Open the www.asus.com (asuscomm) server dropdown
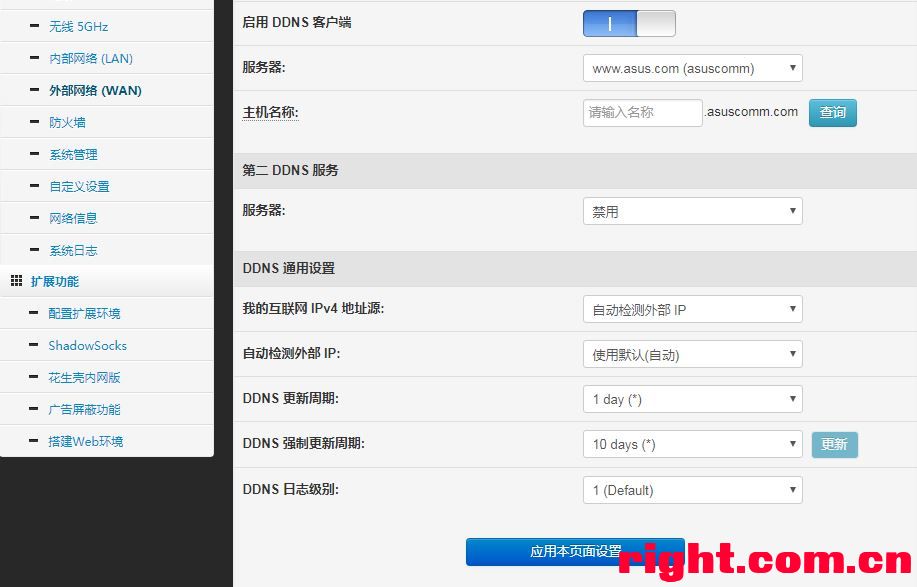Viewport: 917px width, 587px height. coord(692,68)
